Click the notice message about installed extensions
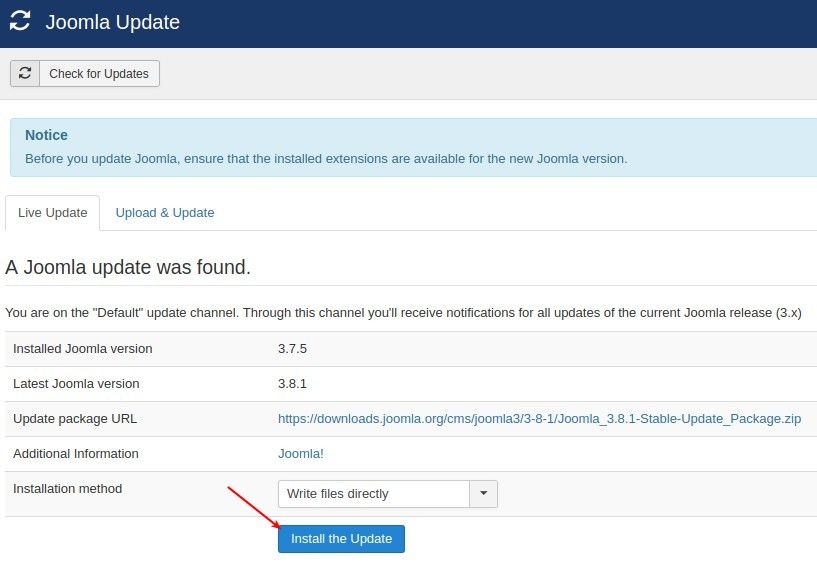Image resolution: width=817 pixels, height=567 pixels. tap(326, 158)
